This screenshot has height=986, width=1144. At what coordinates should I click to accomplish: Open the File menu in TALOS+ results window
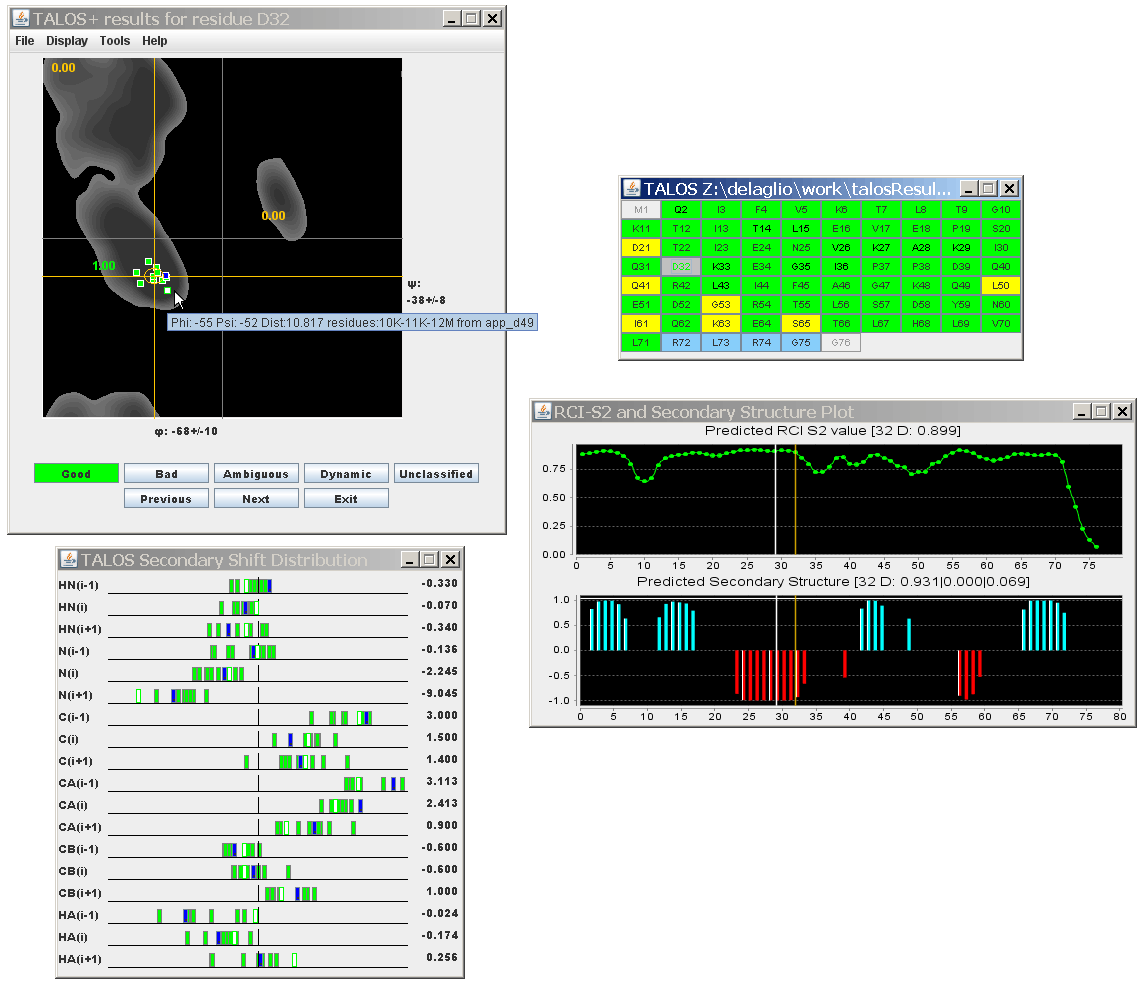point(25,41)
